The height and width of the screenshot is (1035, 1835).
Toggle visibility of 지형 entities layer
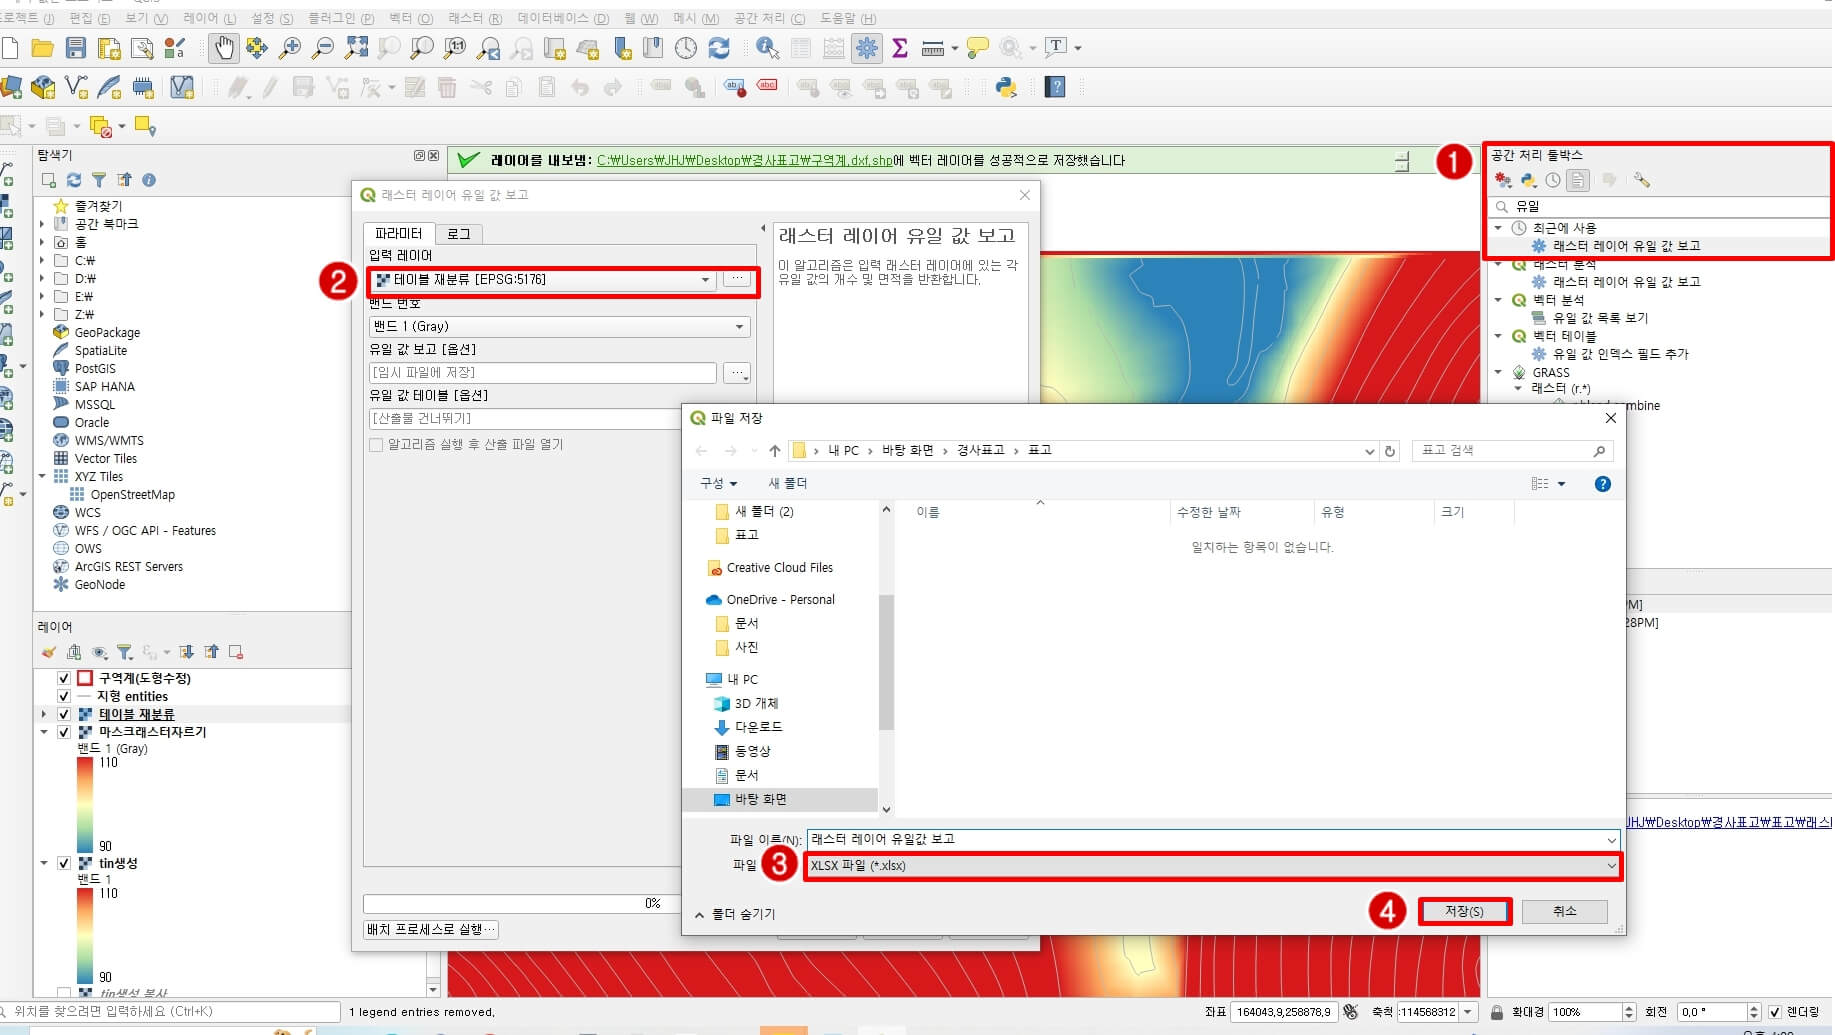pos(64,696)
